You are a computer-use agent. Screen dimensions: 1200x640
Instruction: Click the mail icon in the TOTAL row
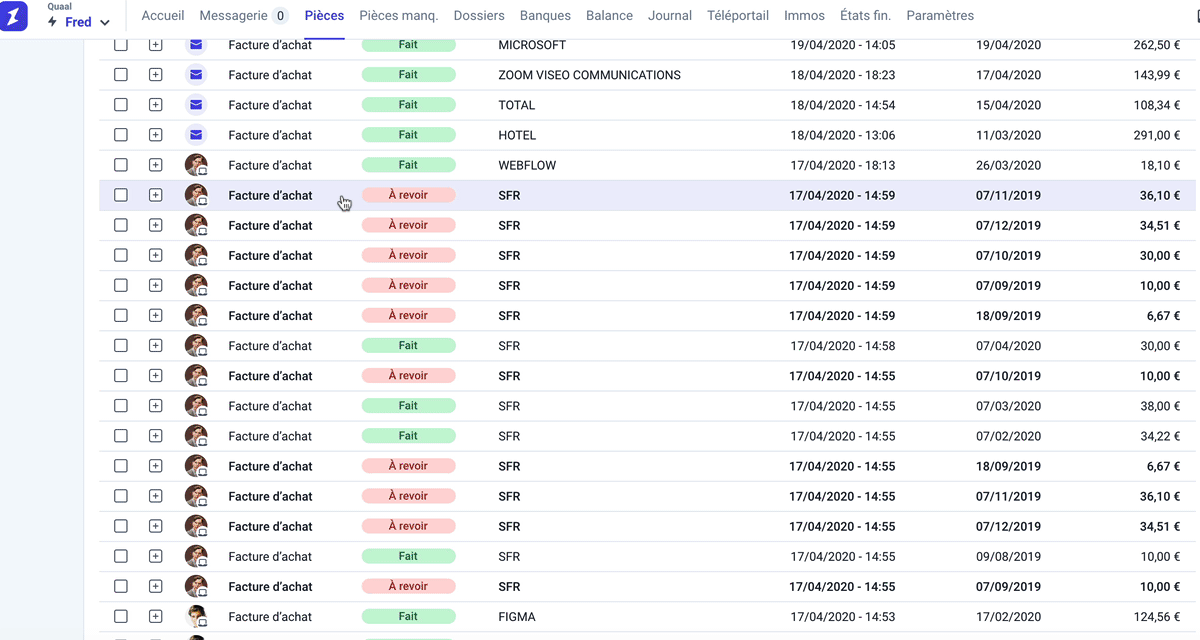point(196,105)
